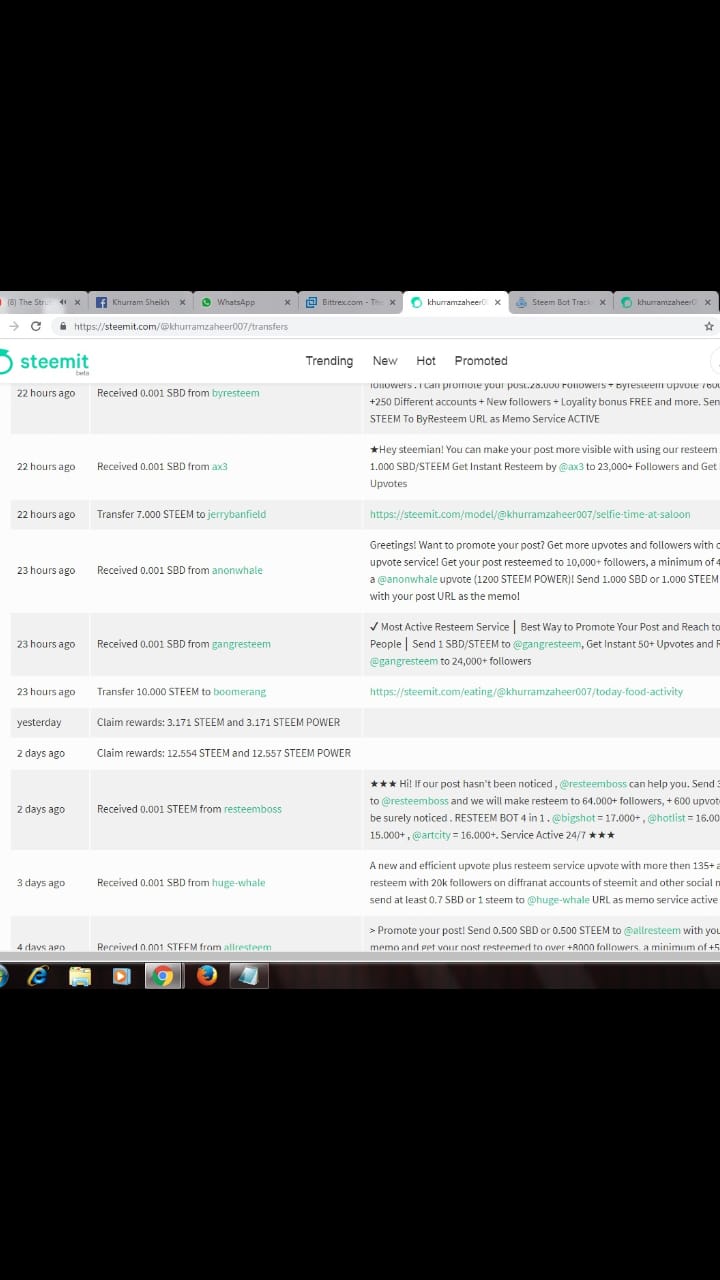
Task: Launch Windows Media Player from taskbar
Action: (121, 975)
